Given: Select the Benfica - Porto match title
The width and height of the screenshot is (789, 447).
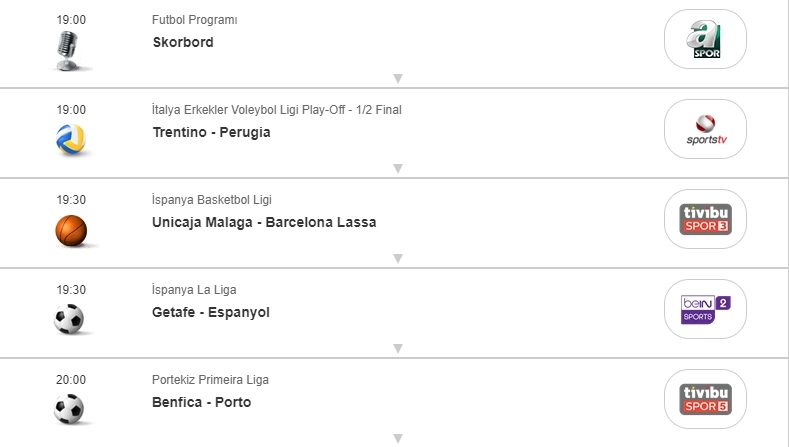Looking at the screenshot, I should coord(202,402).
